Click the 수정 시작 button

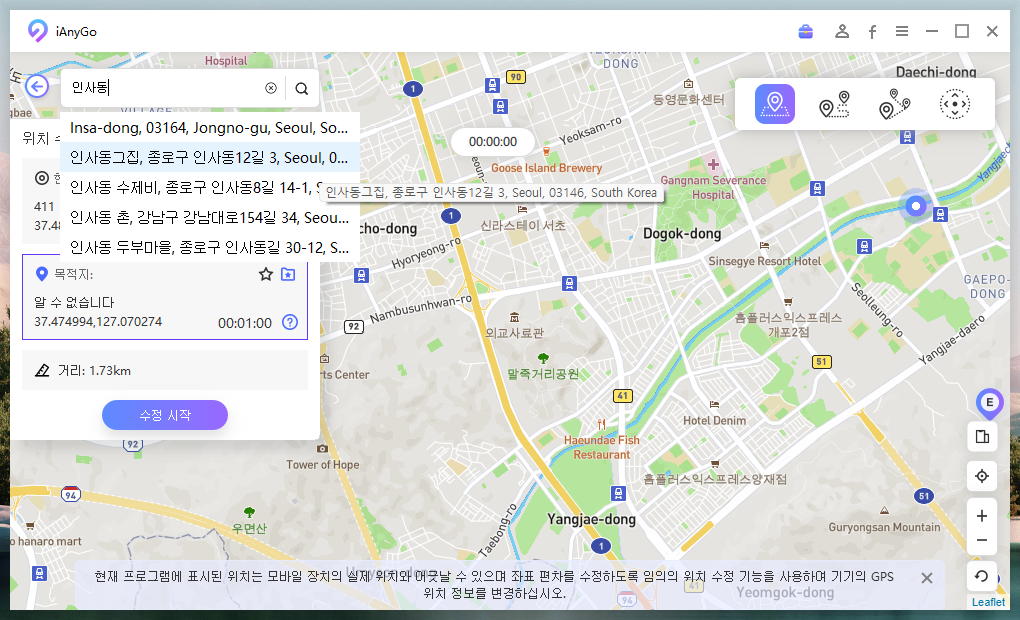pos(165,415)
